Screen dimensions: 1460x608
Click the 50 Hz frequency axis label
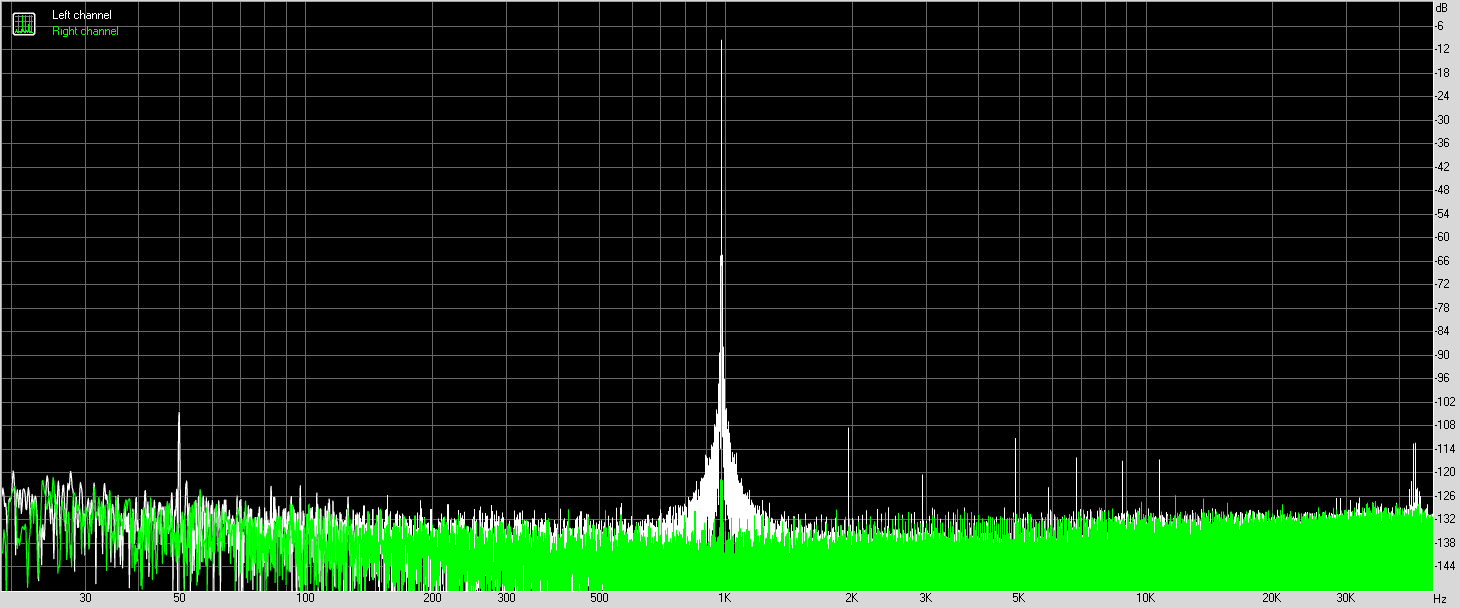pyautogui.click(x=179, y=598)
